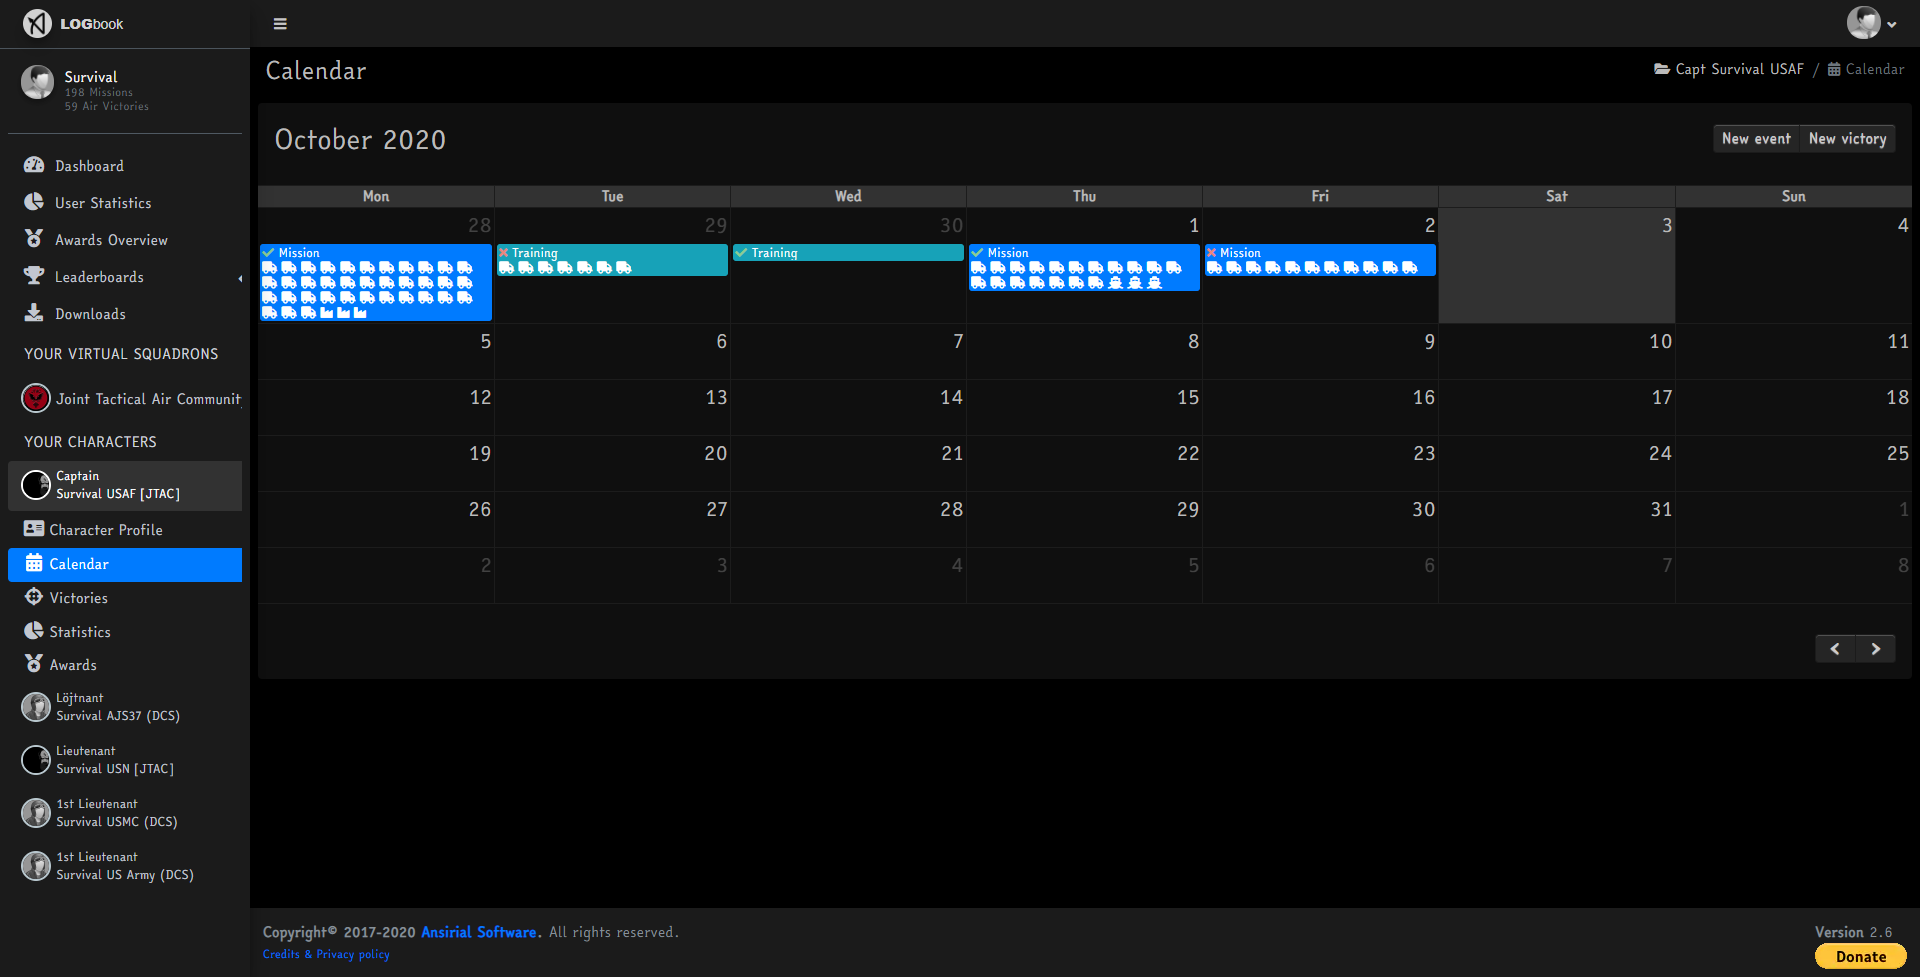Open the user avatar dropdown in header

1871,23
